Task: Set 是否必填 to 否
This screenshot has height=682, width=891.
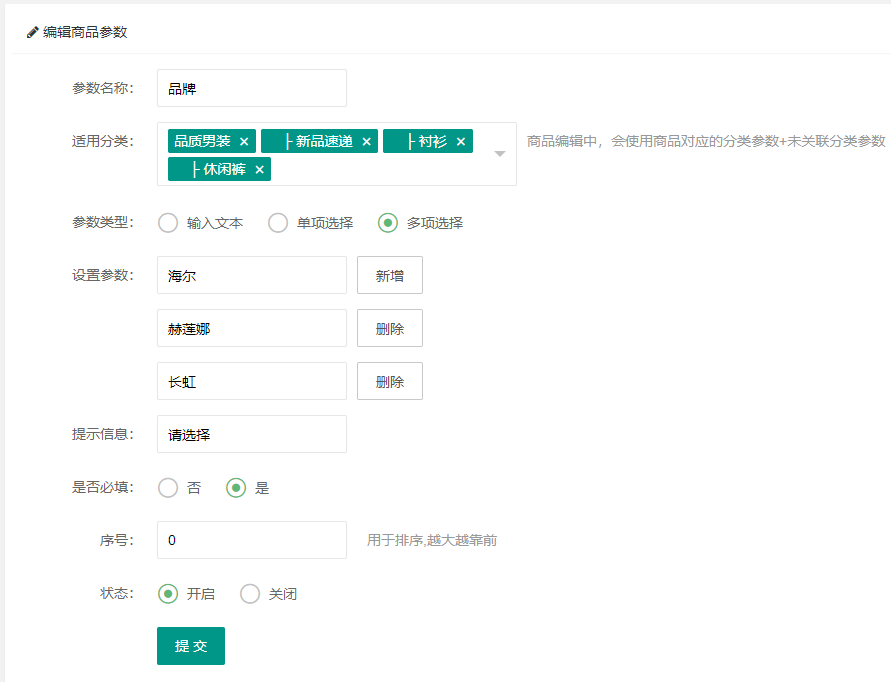Action: 168,488
